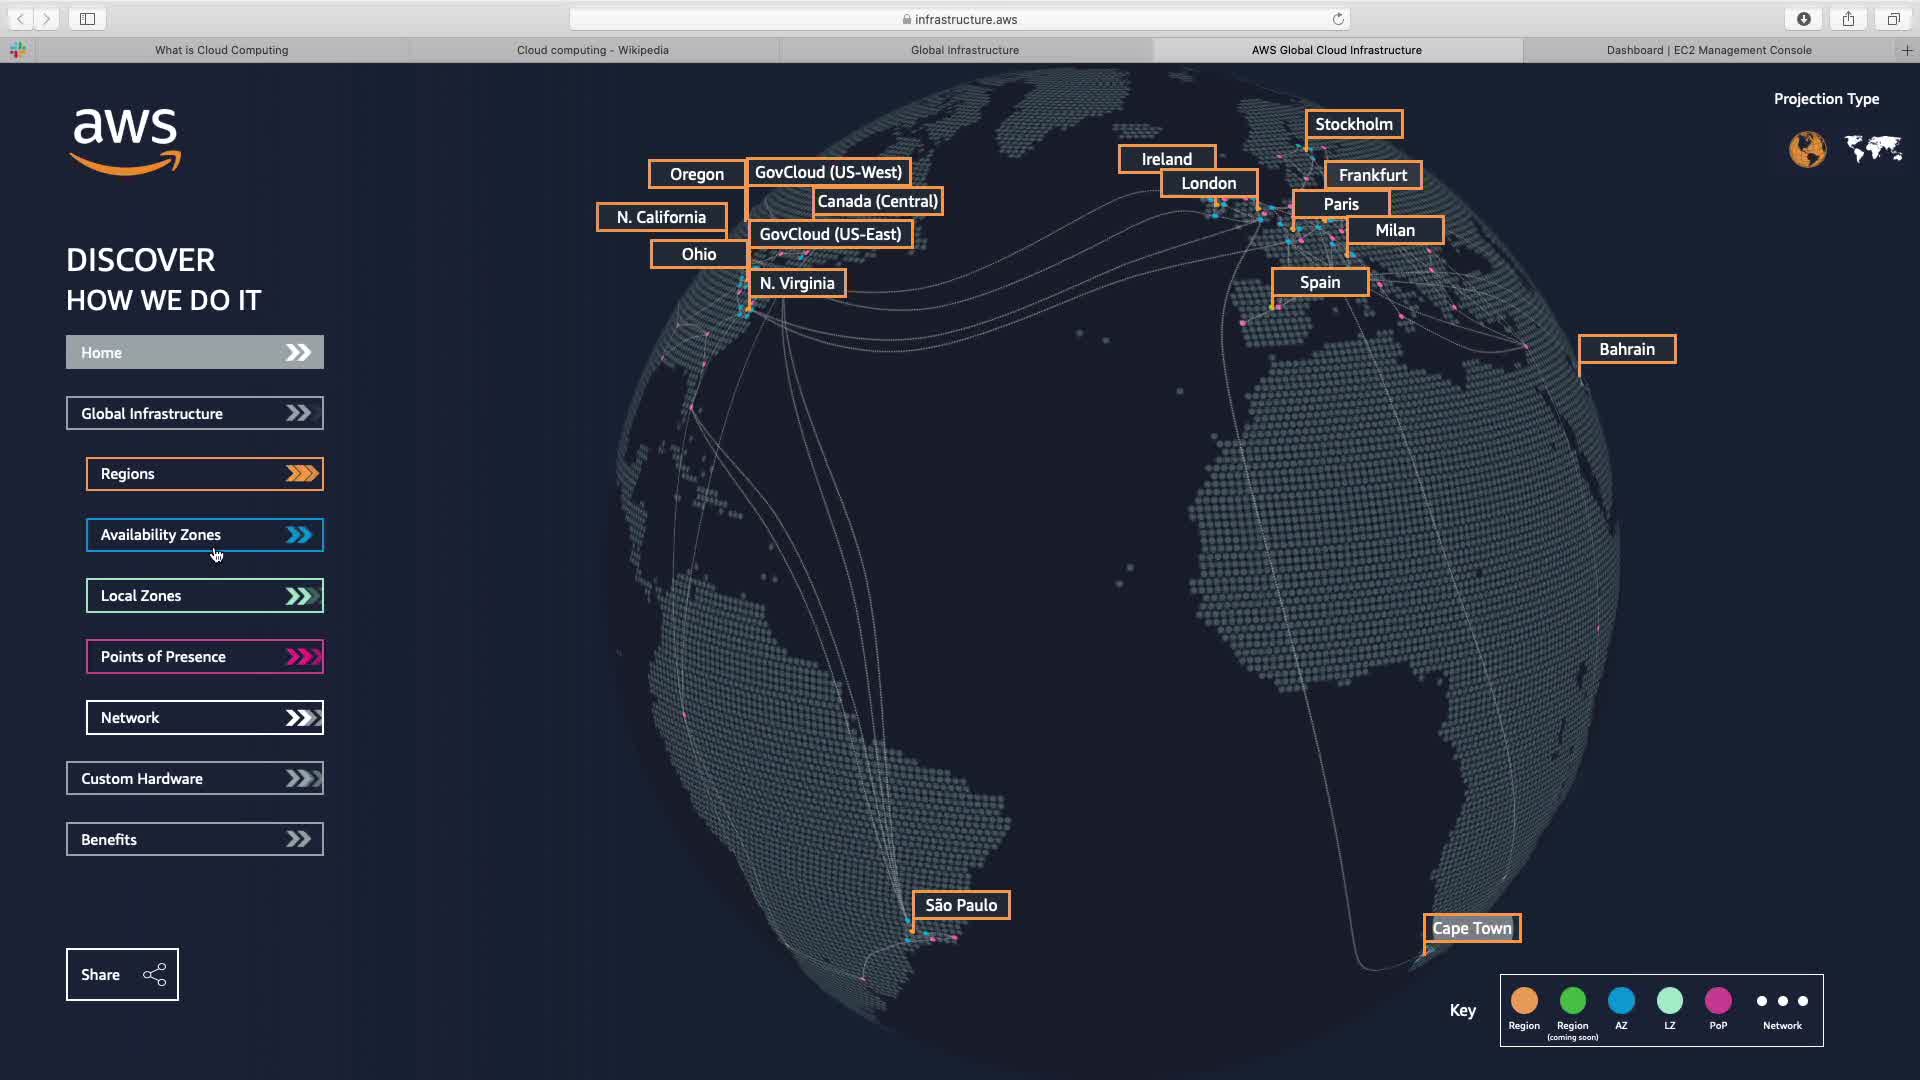Viewport: 1920px width, 1080px height.
Task: Click the Safari share toolbar icon
Action: 1848,19
